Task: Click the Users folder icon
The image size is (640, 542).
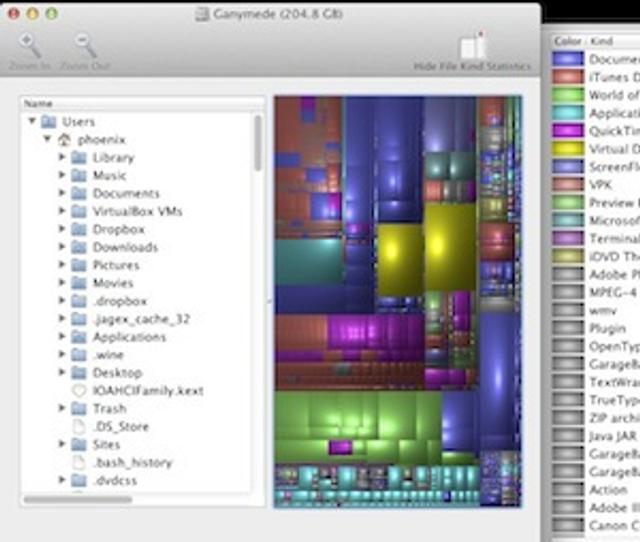Action: point(49,122)
